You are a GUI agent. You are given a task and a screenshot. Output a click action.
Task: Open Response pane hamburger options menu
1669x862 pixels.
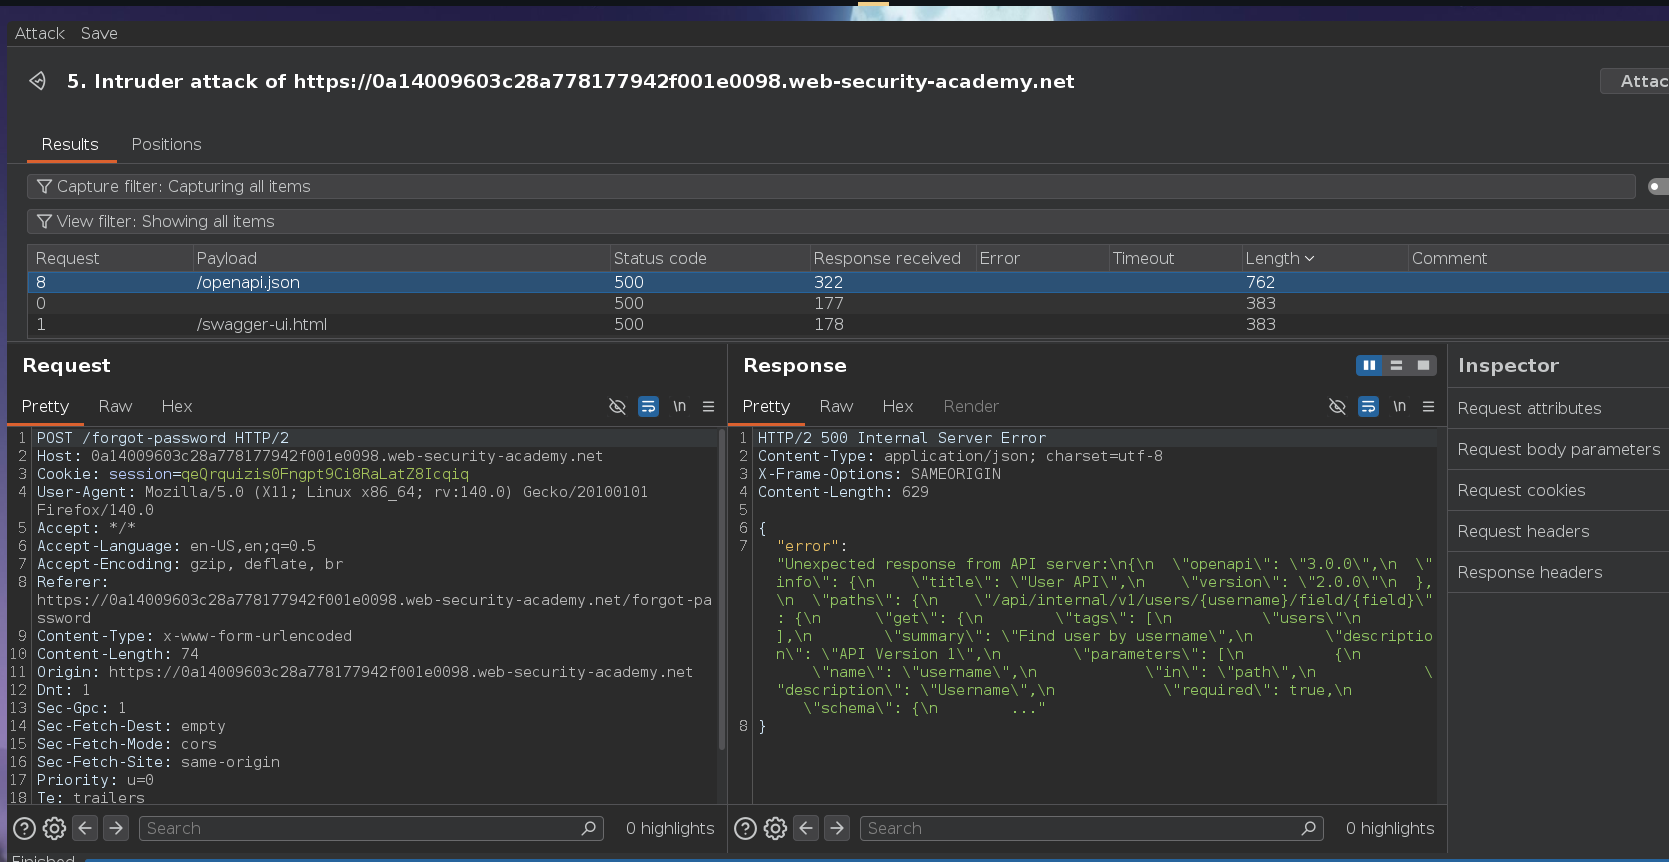pyautogui.click(x=1428, y=406)
